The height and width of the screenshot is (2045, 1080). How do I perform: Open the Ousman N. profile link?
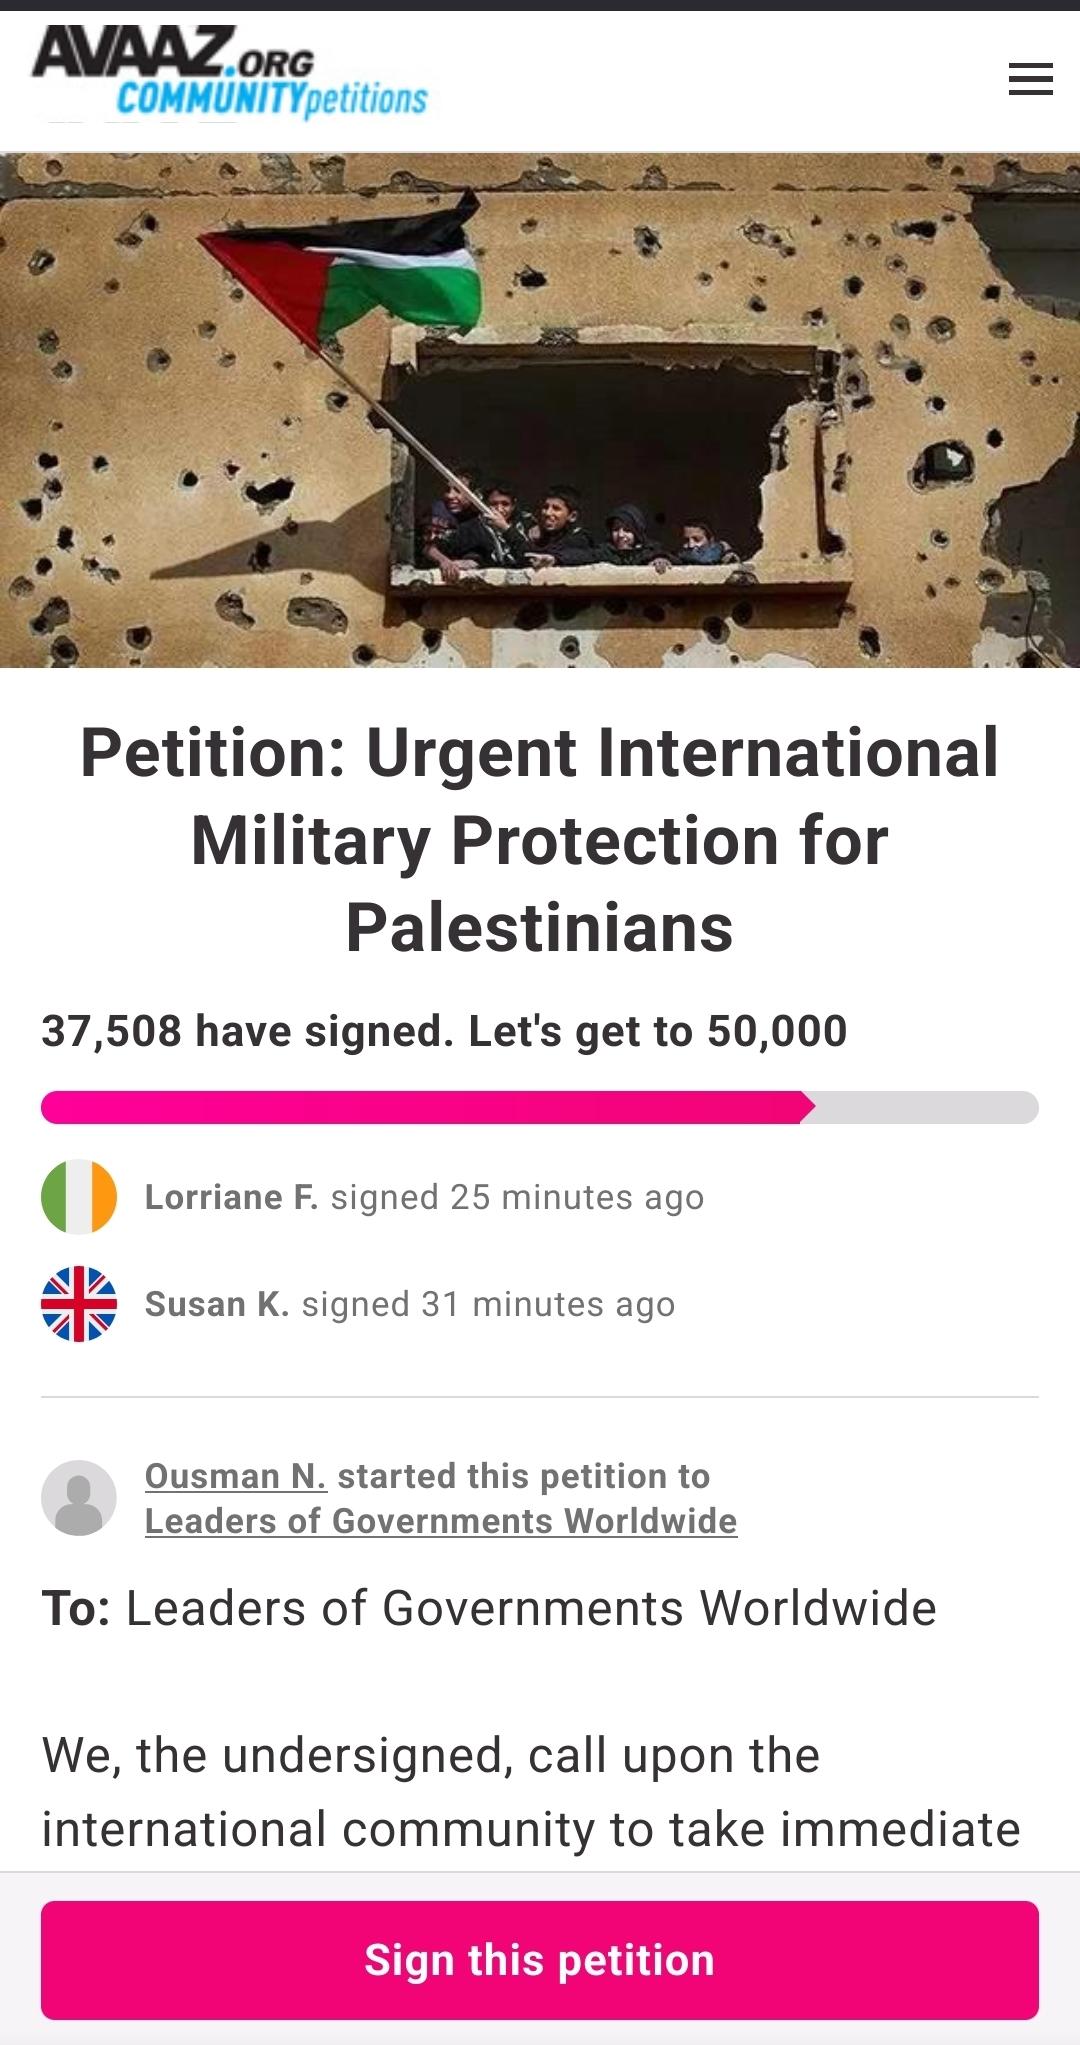coord(235,1476)
